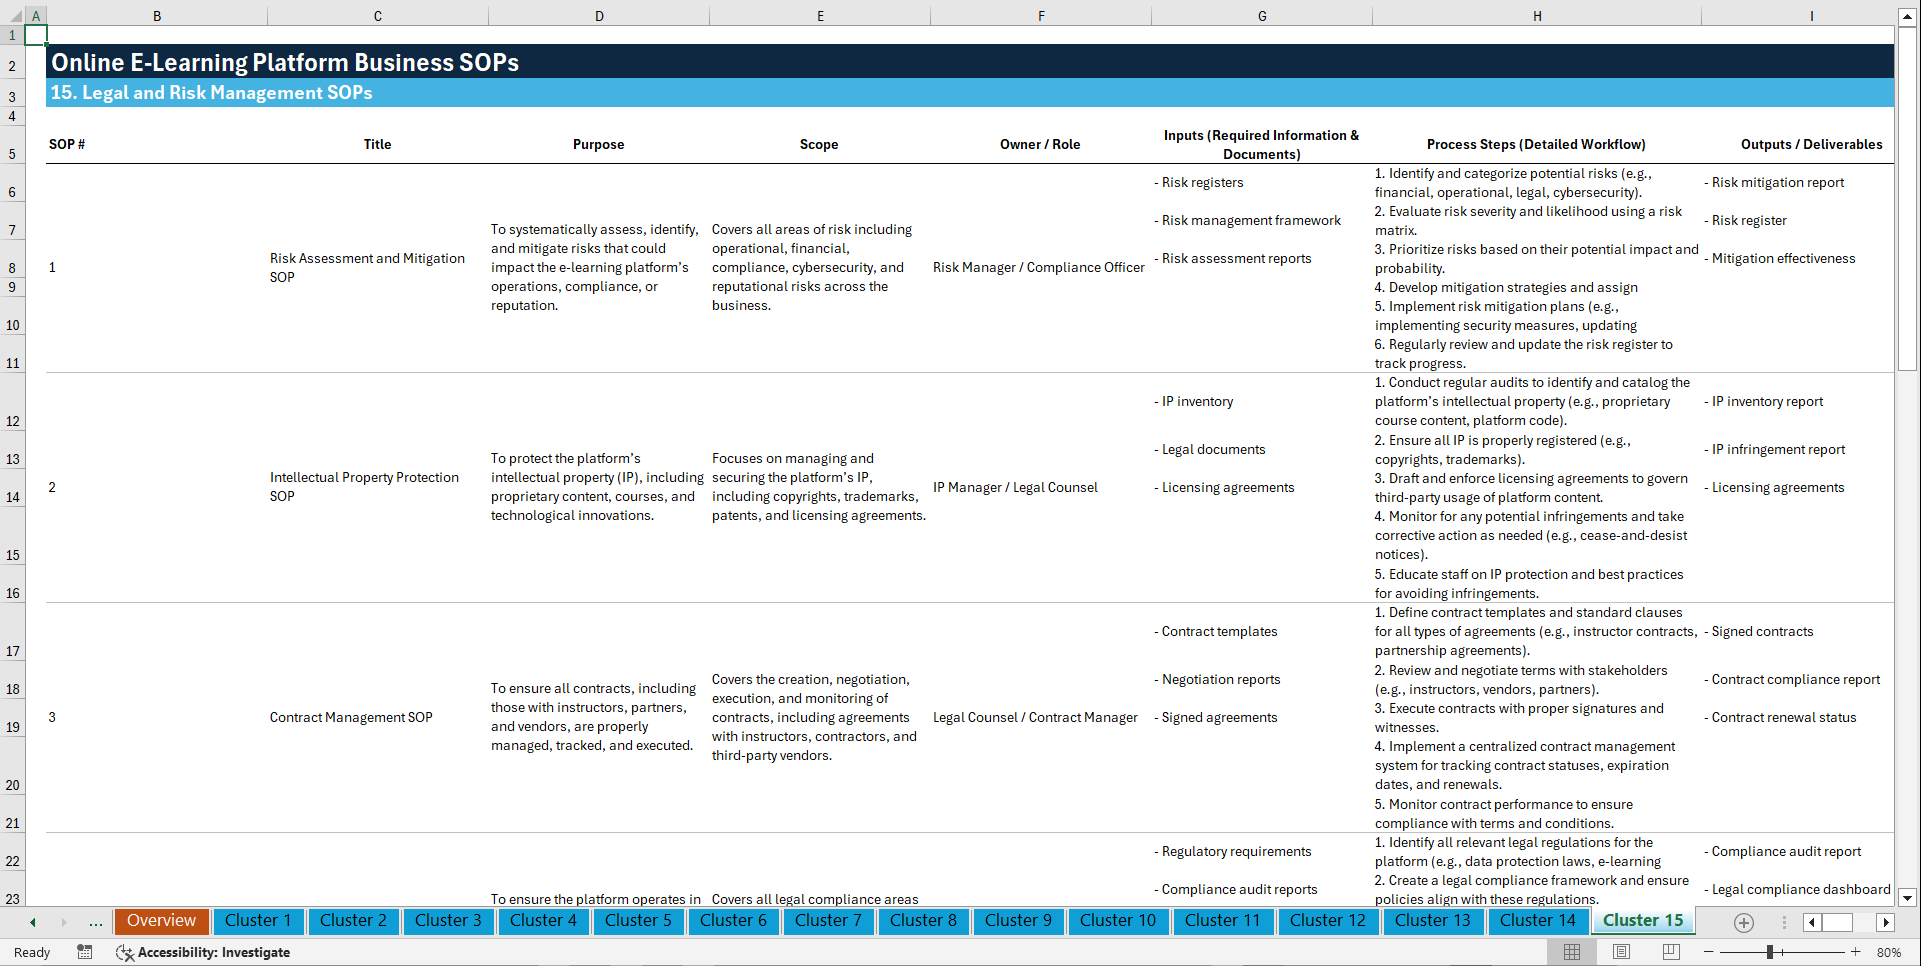Viewport: 1921px width, 966px height.
Task: Add a new worksheet with the plus icon
Action: 1745,922
